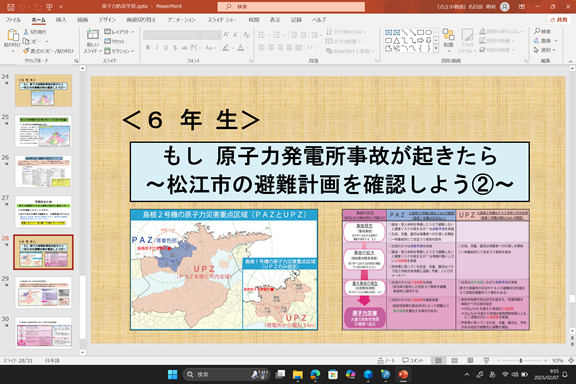Open the Section (セクション) dropdown
Viewport: 576px width, 384px height.
click(x=119, y=51)
